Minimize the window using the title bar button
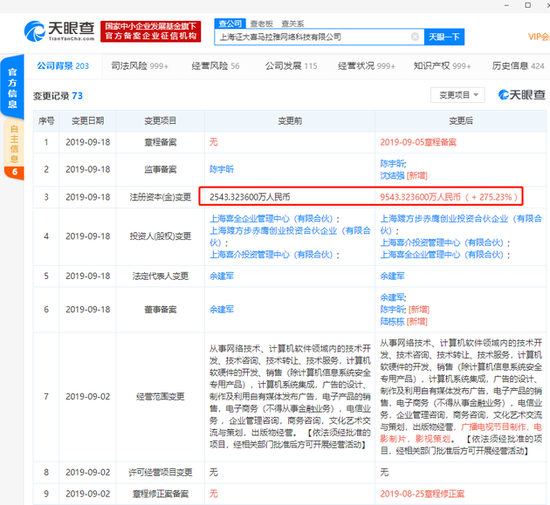The image size is (550, 505). coord(507,5)
